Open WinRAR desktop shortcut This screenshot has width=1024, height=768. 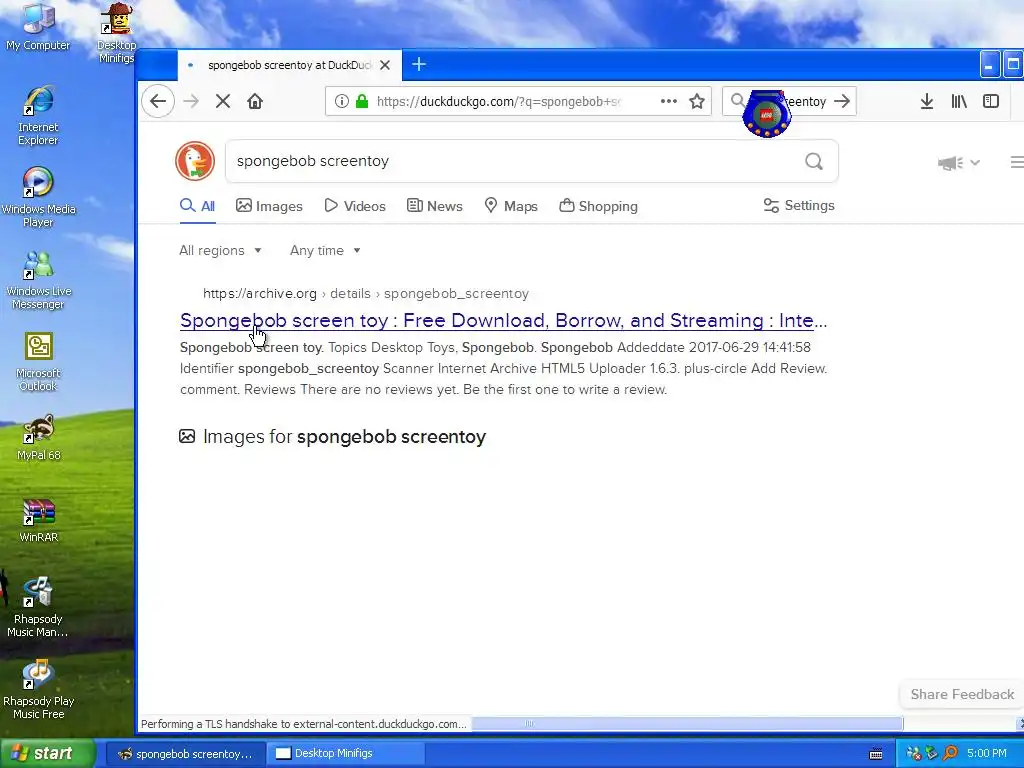click(x=38, y=520)
